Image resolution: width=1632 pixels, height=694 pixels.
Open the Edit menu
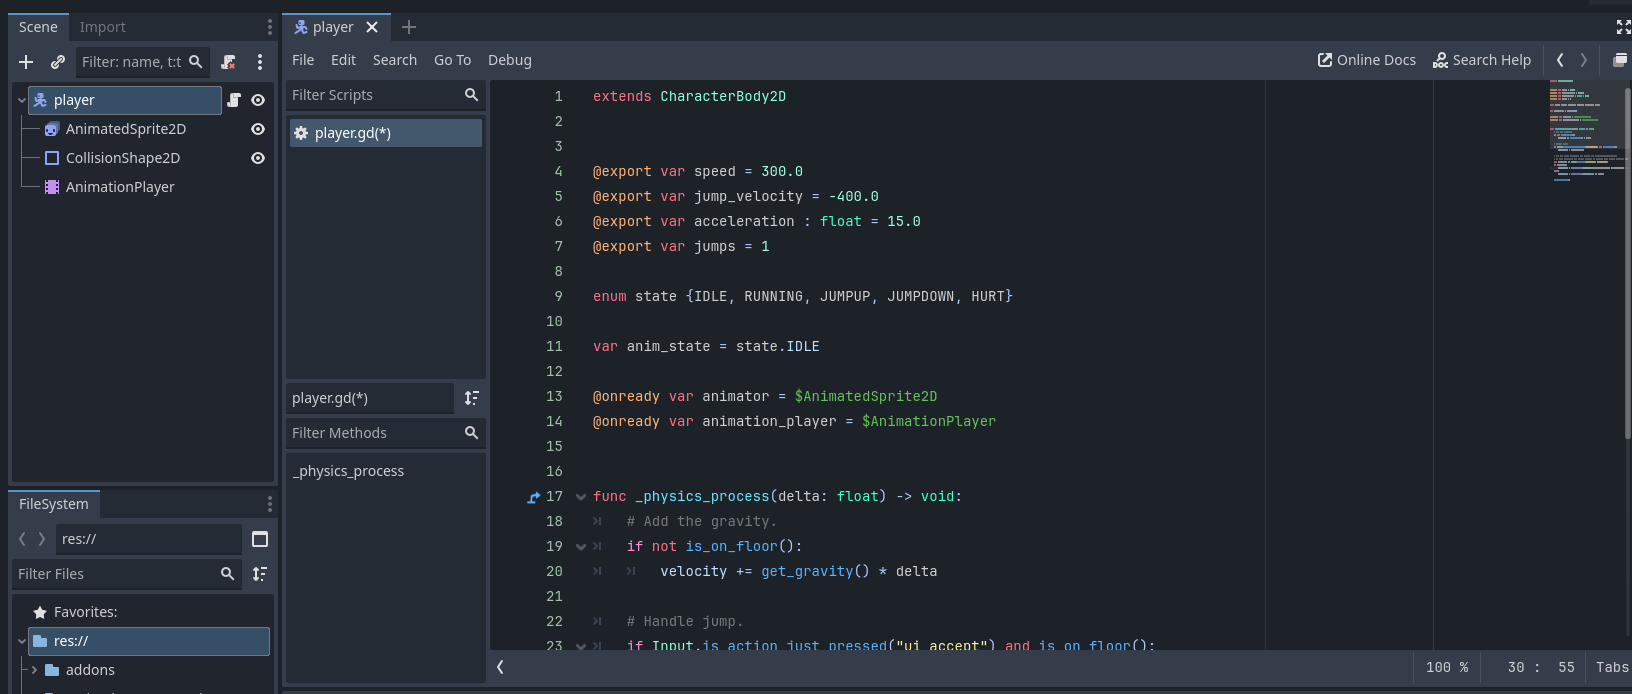pos(343,60)
